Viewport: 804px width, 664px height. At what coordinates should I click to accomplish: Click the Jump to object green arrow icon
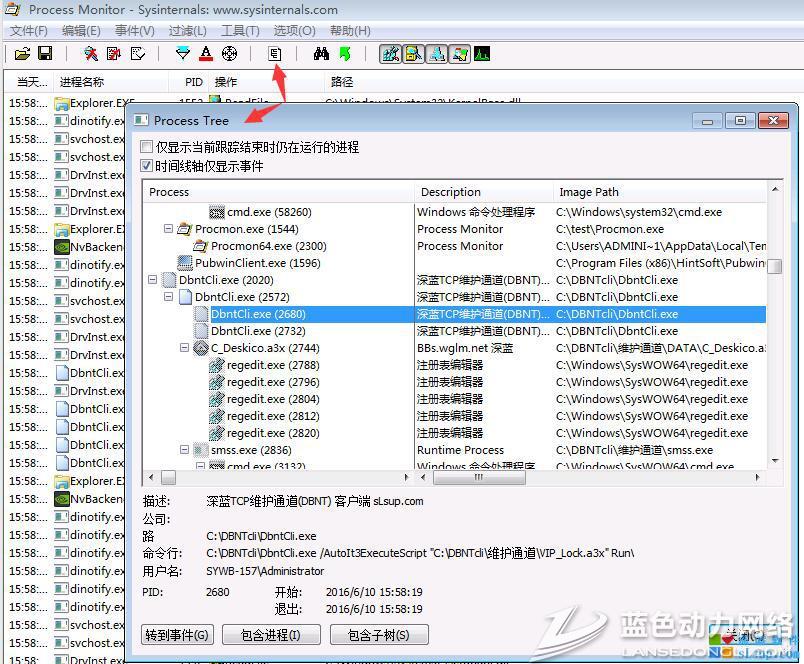click(344, 53)
